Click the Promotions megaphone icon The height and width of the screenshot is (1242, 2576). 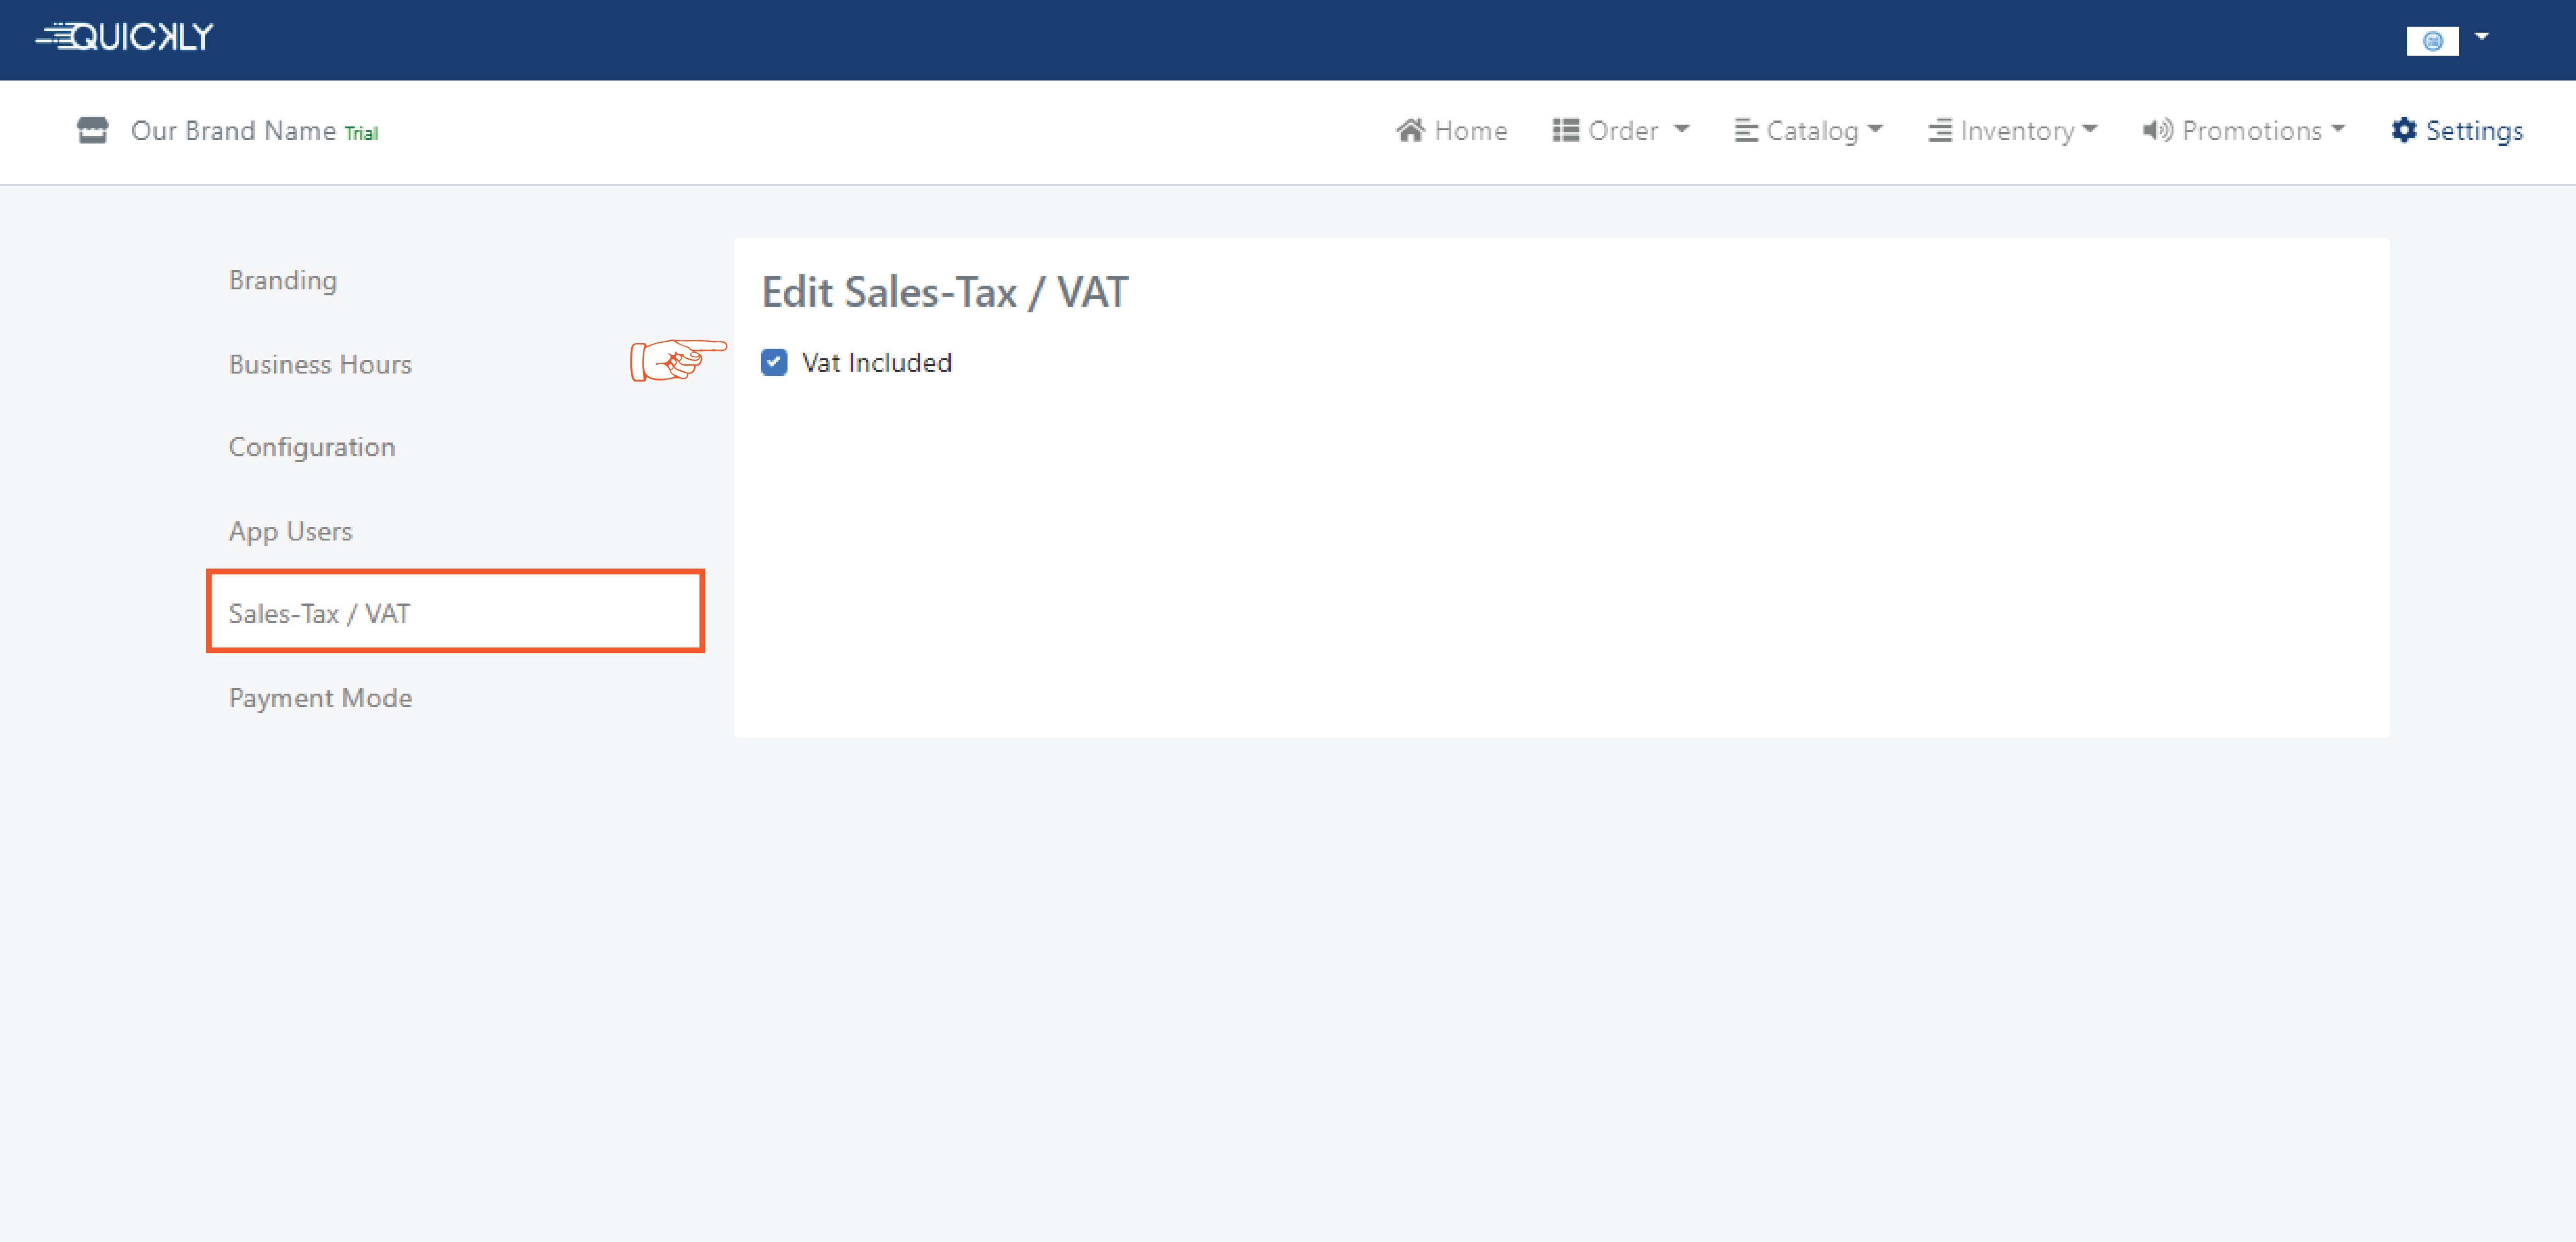tap(2157, 131)
